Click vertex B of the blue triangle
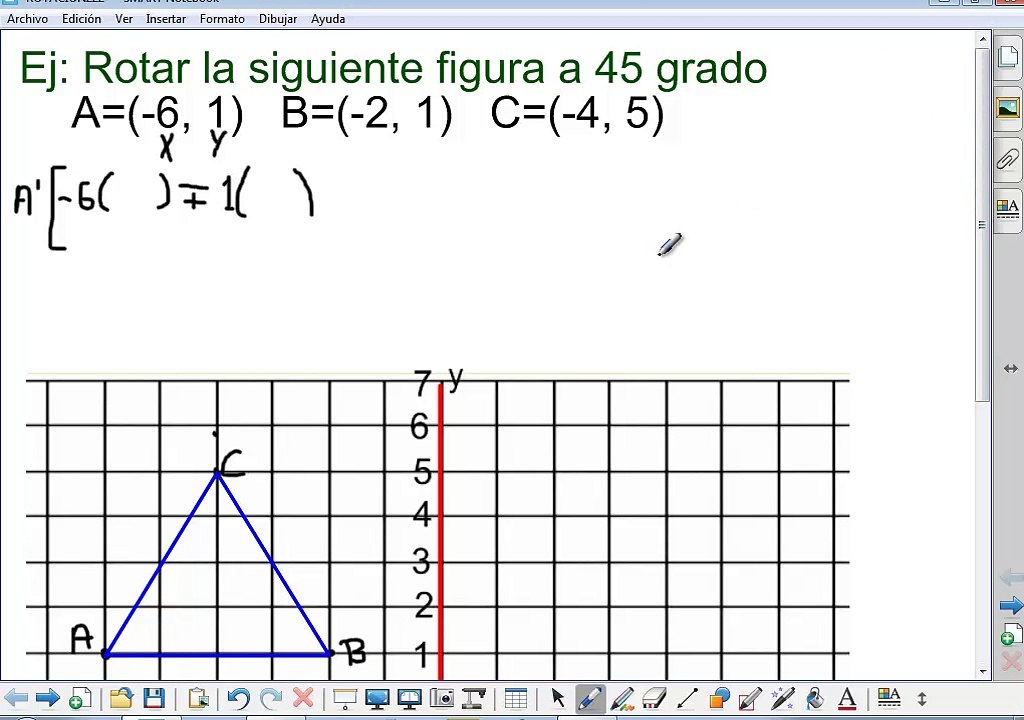Image resolution: width=1024 pixels, height=720 pixels. (330, 653)
